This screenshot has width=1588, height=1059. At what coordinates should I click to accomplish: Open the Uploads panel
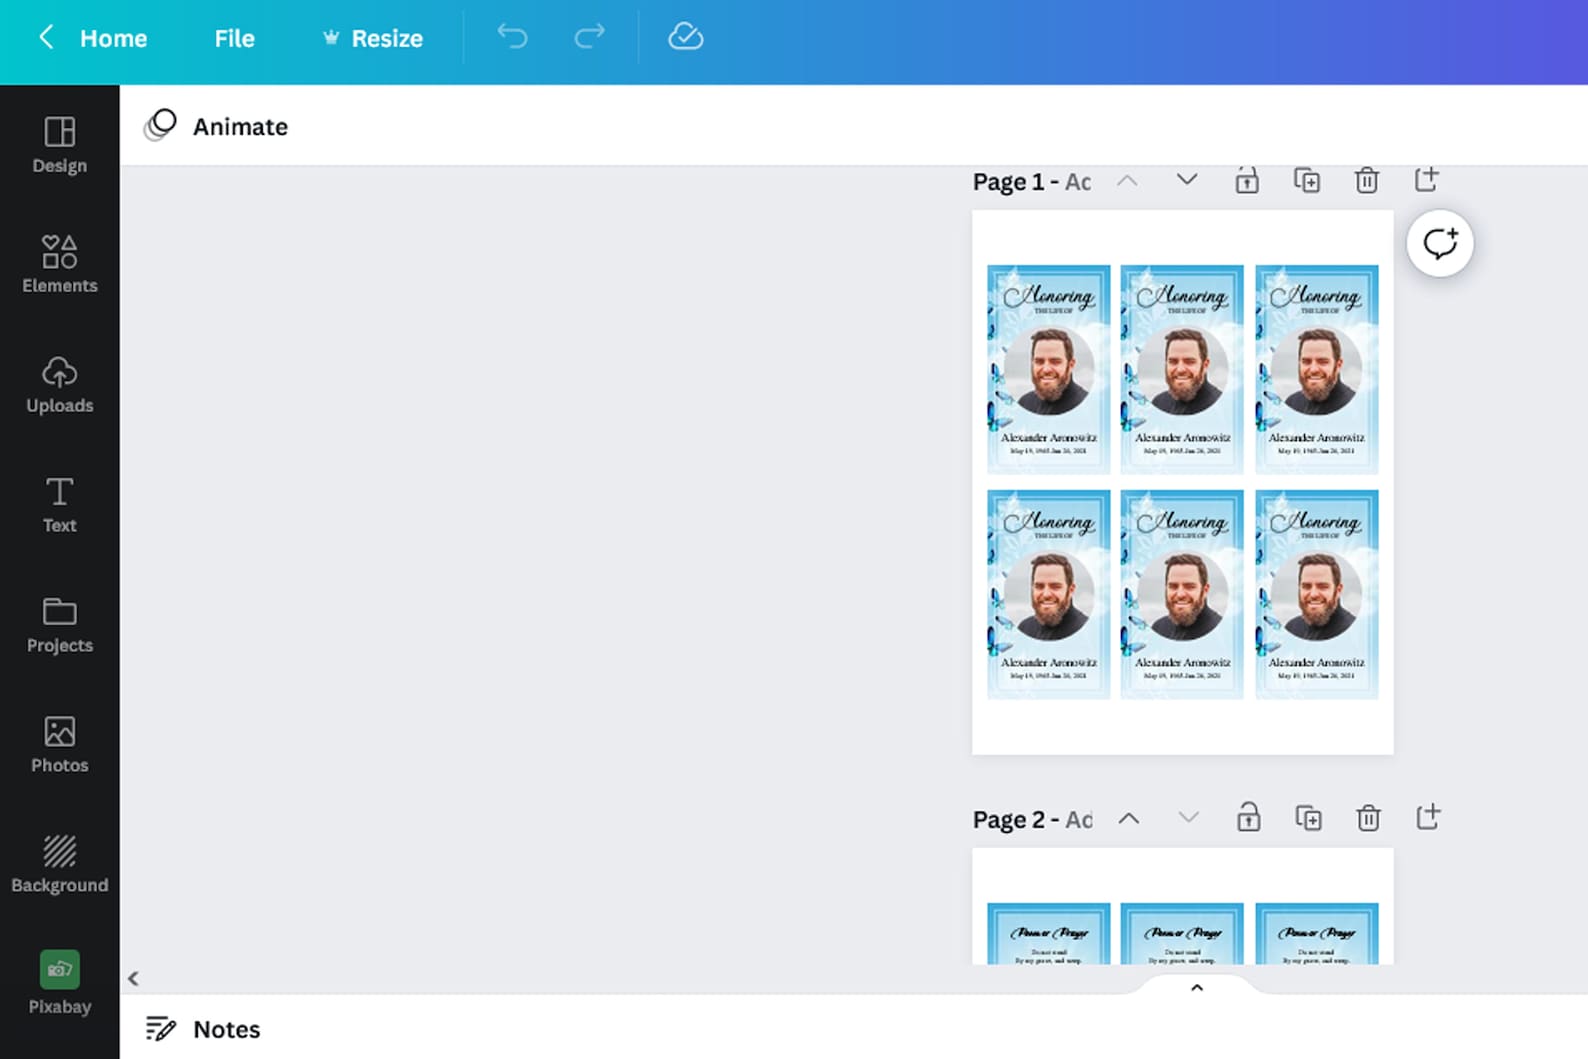(59, 385)
